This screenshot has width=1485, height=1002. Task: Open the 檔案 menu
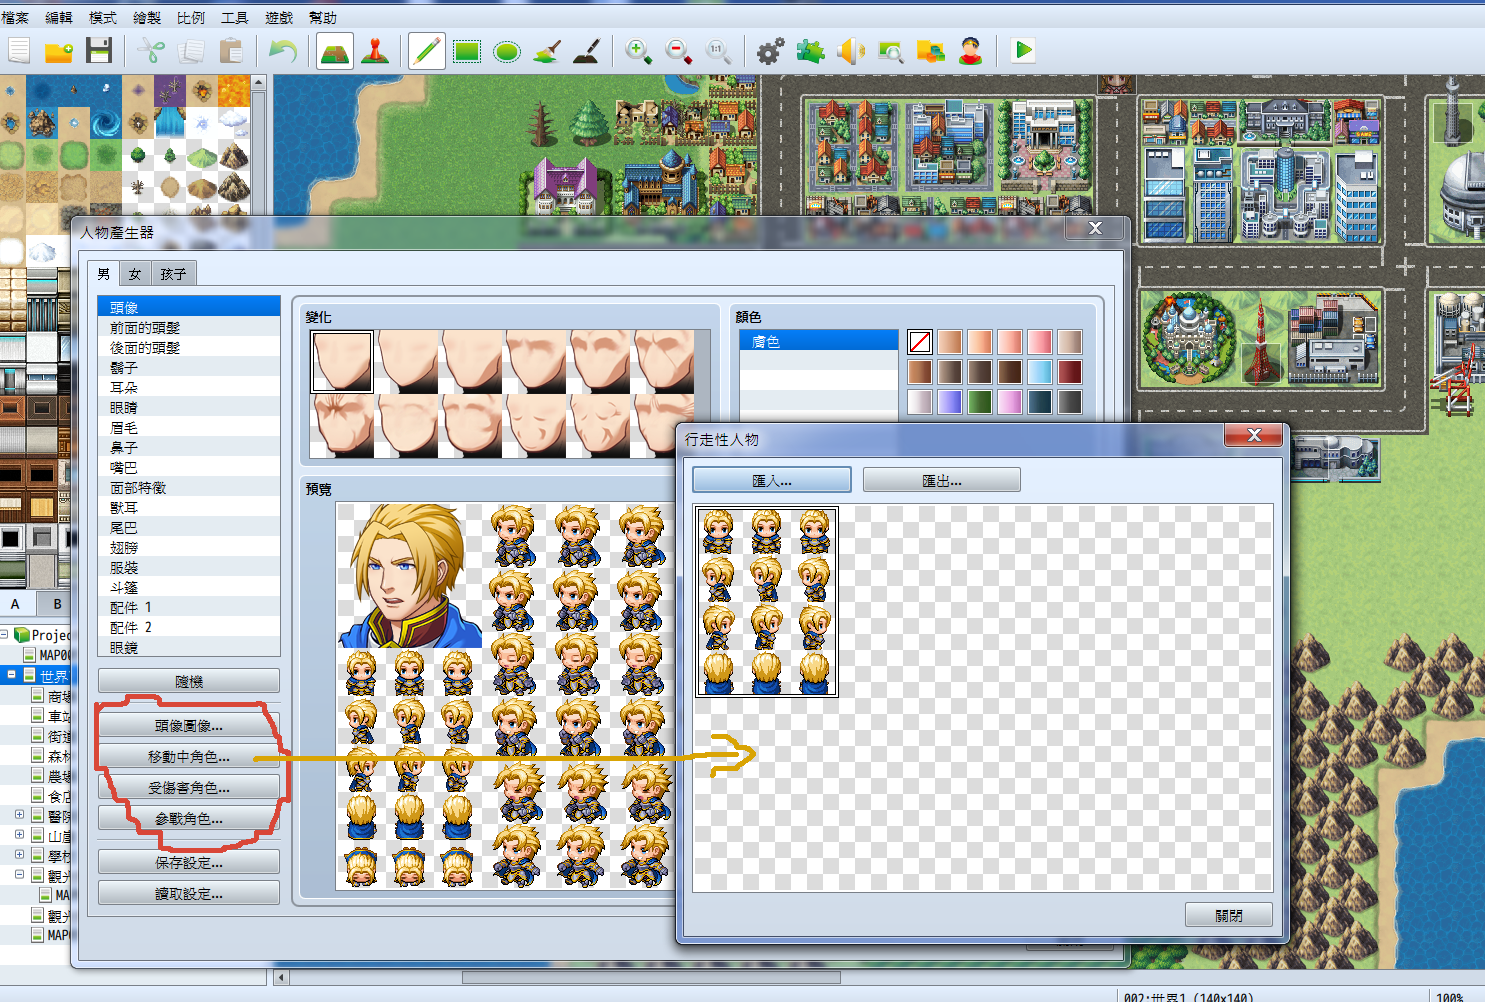point(15,18)
